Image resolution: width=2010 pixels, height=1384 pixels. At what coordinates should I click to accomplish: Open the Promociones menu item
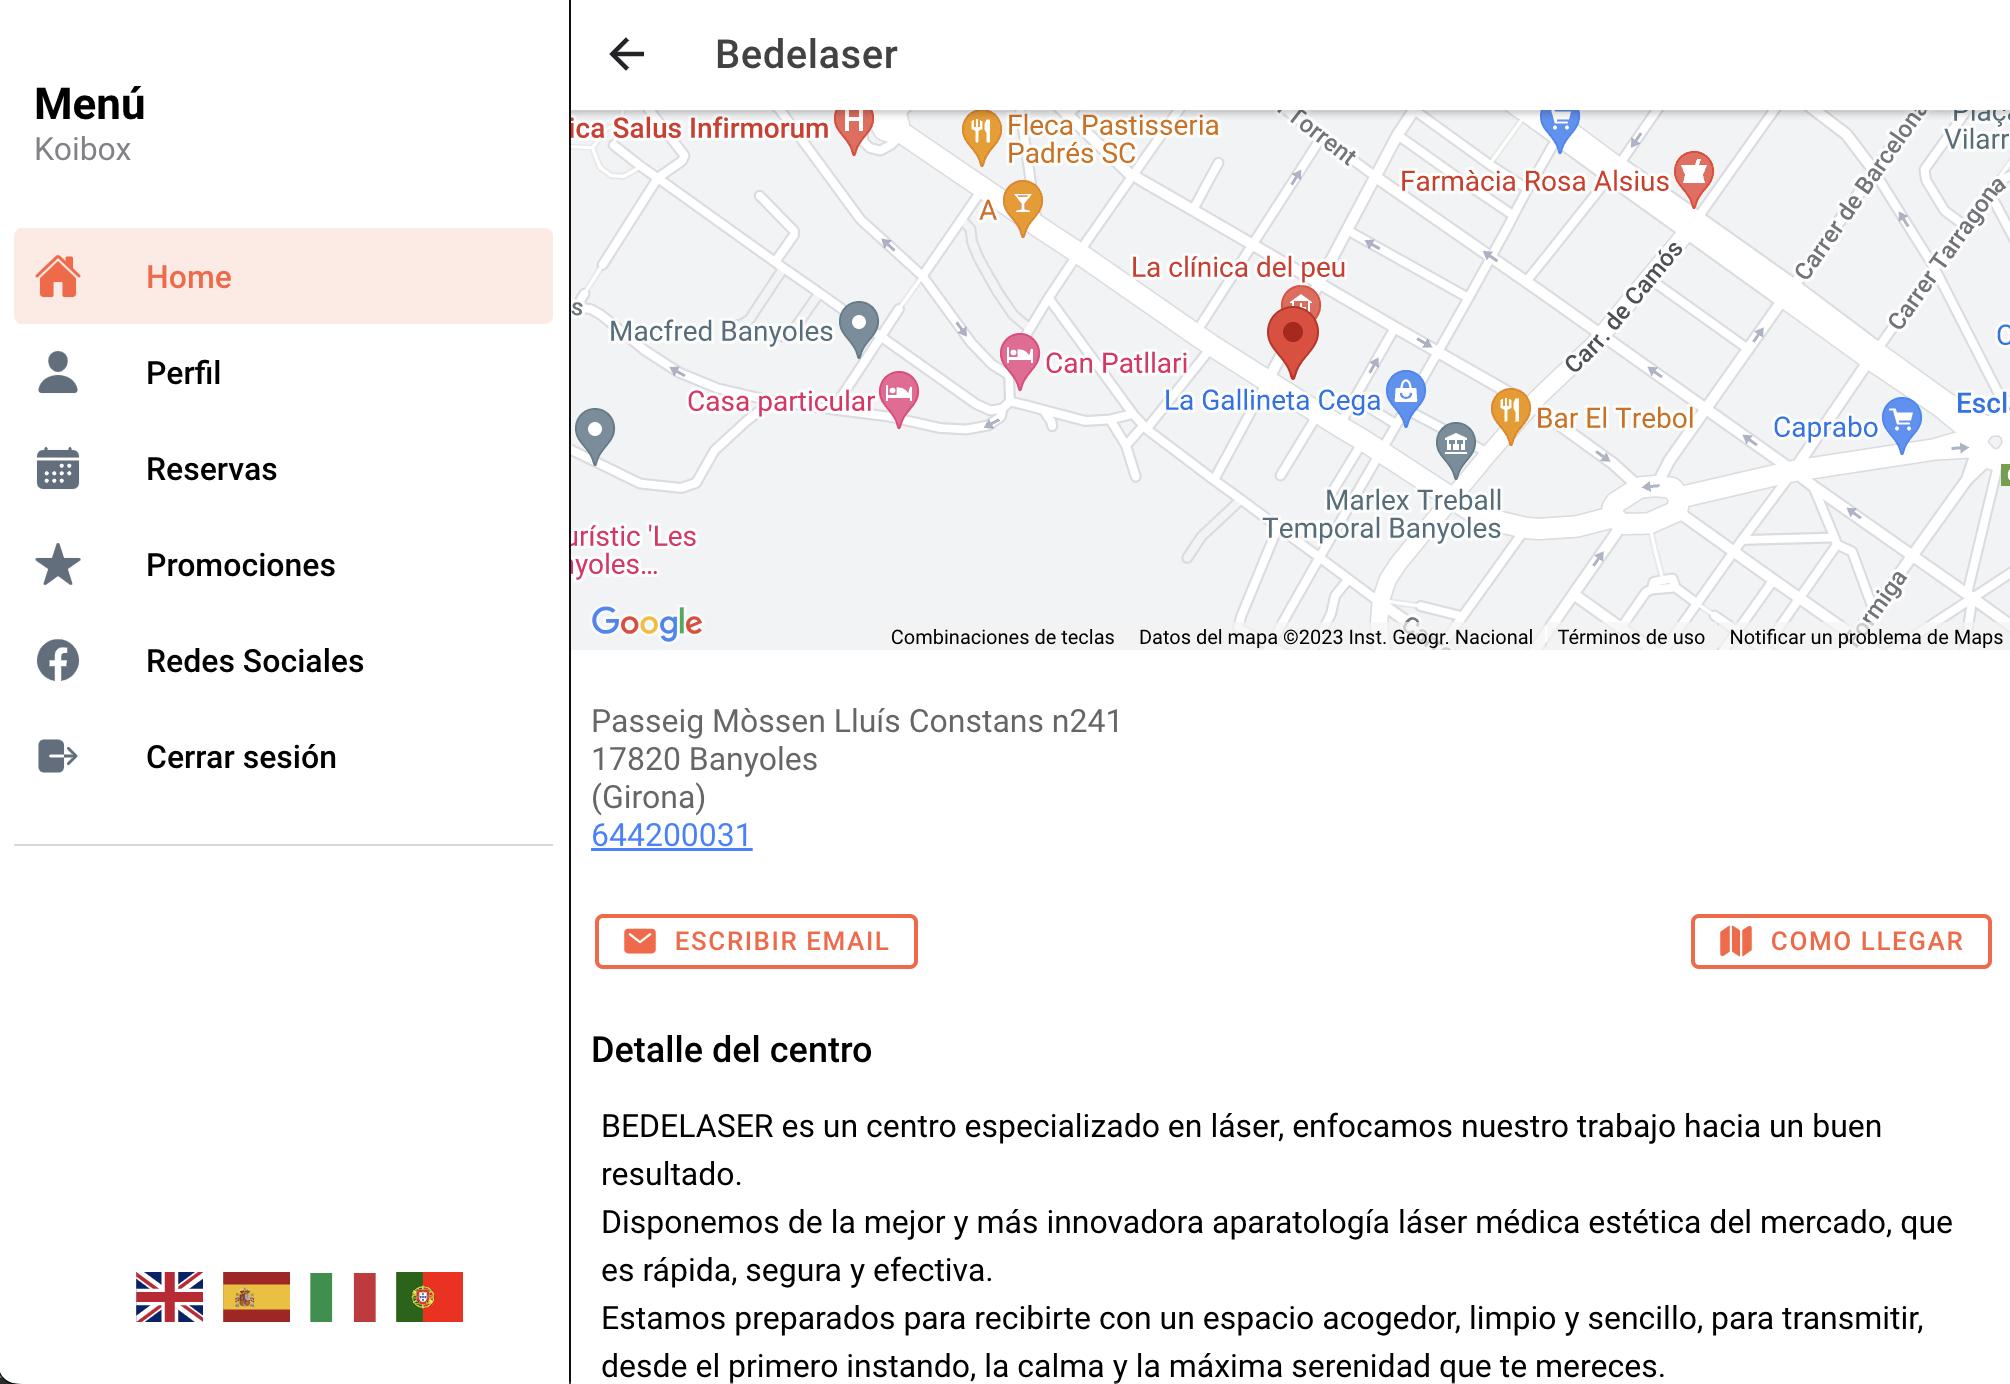pos(283,564)
